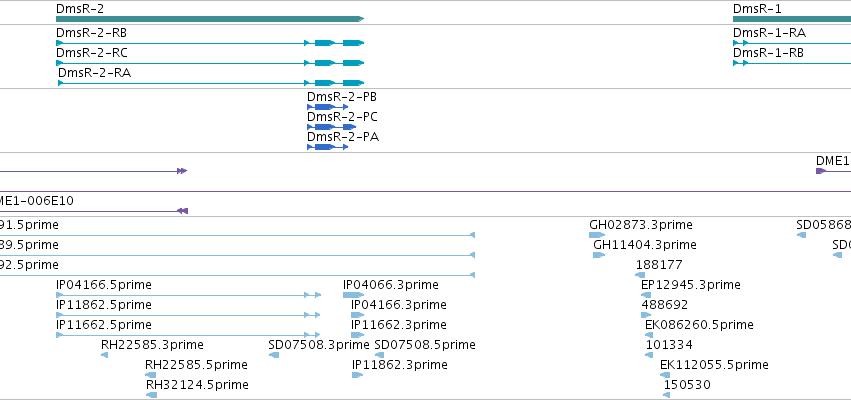Click the DmsR-2-RC transcript exon block

tap(325, 63)
